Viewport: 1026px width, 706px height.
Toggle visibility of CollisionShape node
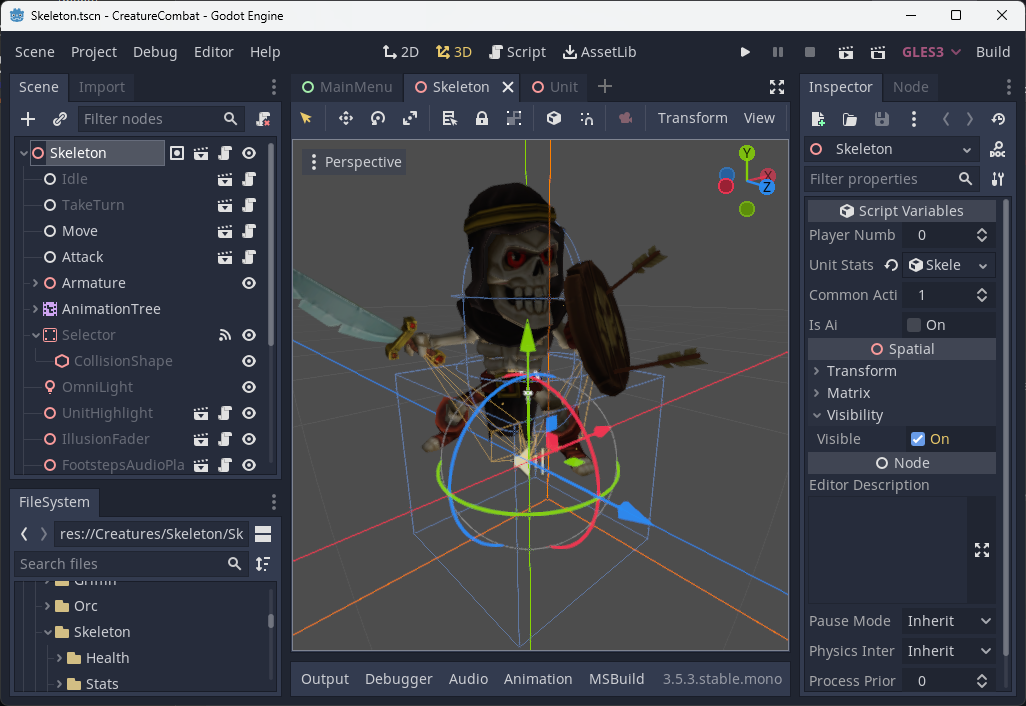tap(249, 361)
